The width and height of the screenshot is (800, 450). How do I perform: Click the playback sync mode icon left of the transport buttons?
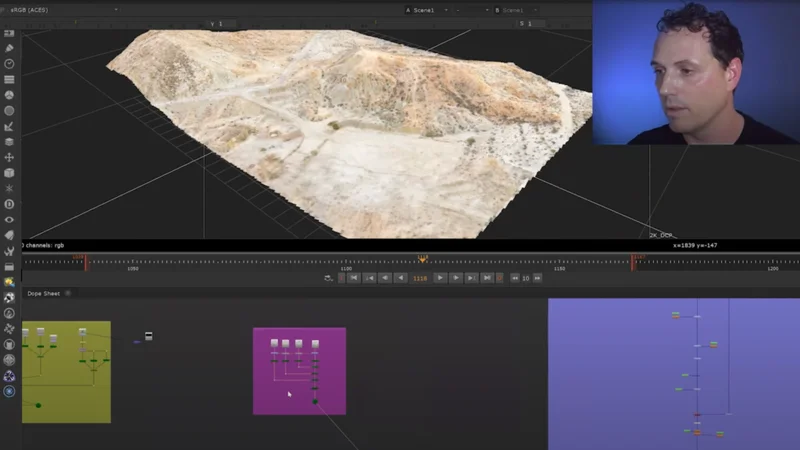(328, 278)
